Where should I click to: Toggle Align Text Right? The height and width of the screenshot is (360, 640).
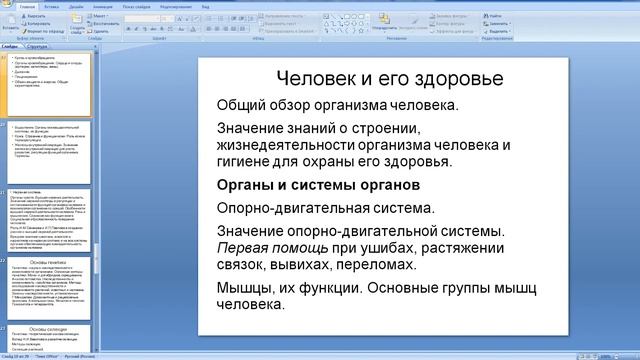tap(225, 29)
